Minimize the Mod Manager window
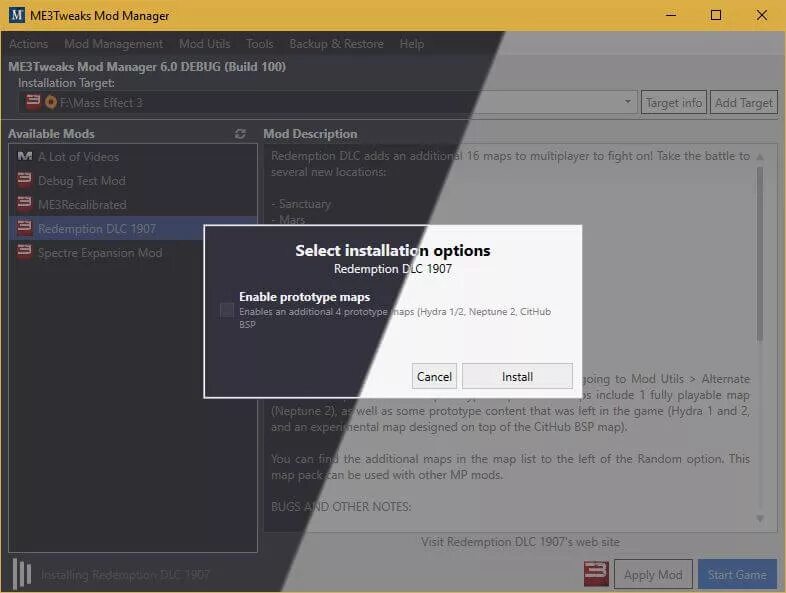This screenshot has width=786, height=593. click(x=671, y=15)
